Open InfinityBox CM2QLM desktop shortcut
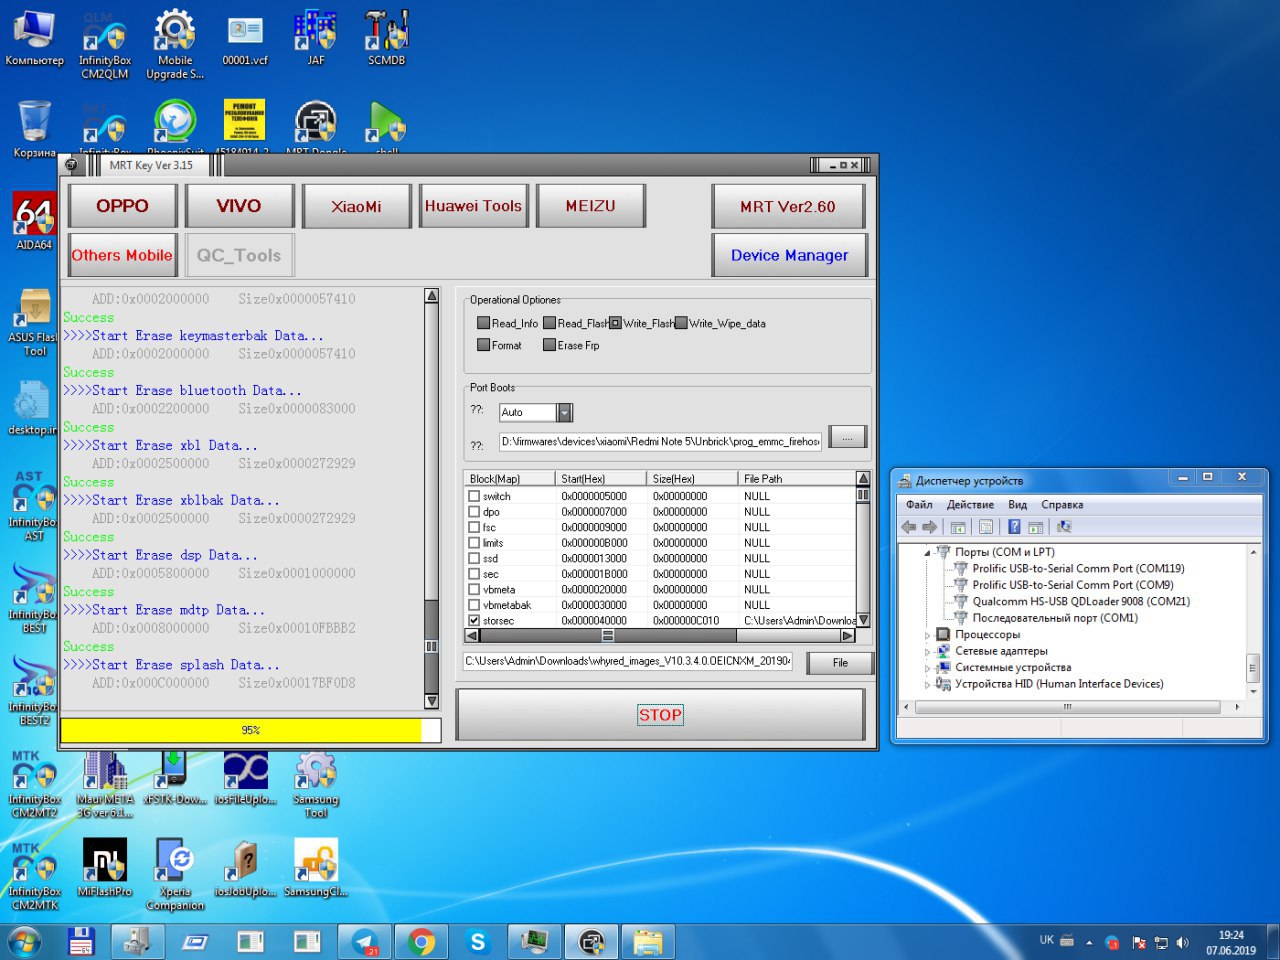1280x960 pixels. 105,45
